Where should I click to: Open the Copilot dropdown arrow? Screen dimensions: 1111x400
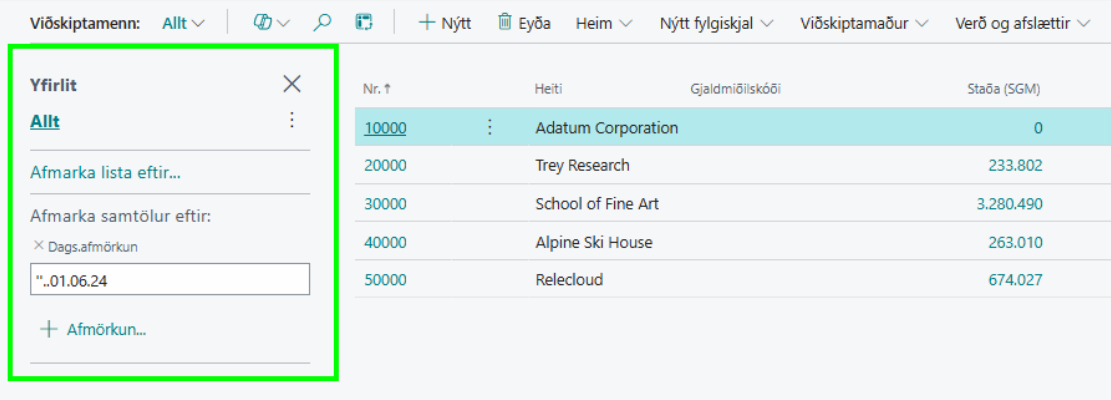coord(284,22)
